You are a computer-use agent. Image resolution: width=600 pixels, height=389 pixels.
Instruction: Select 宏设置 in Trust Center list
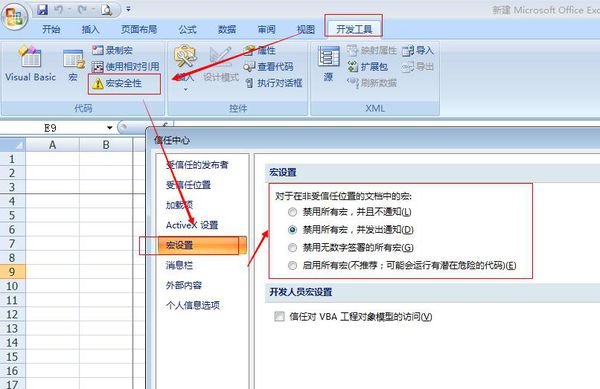[x=202, y=245]
